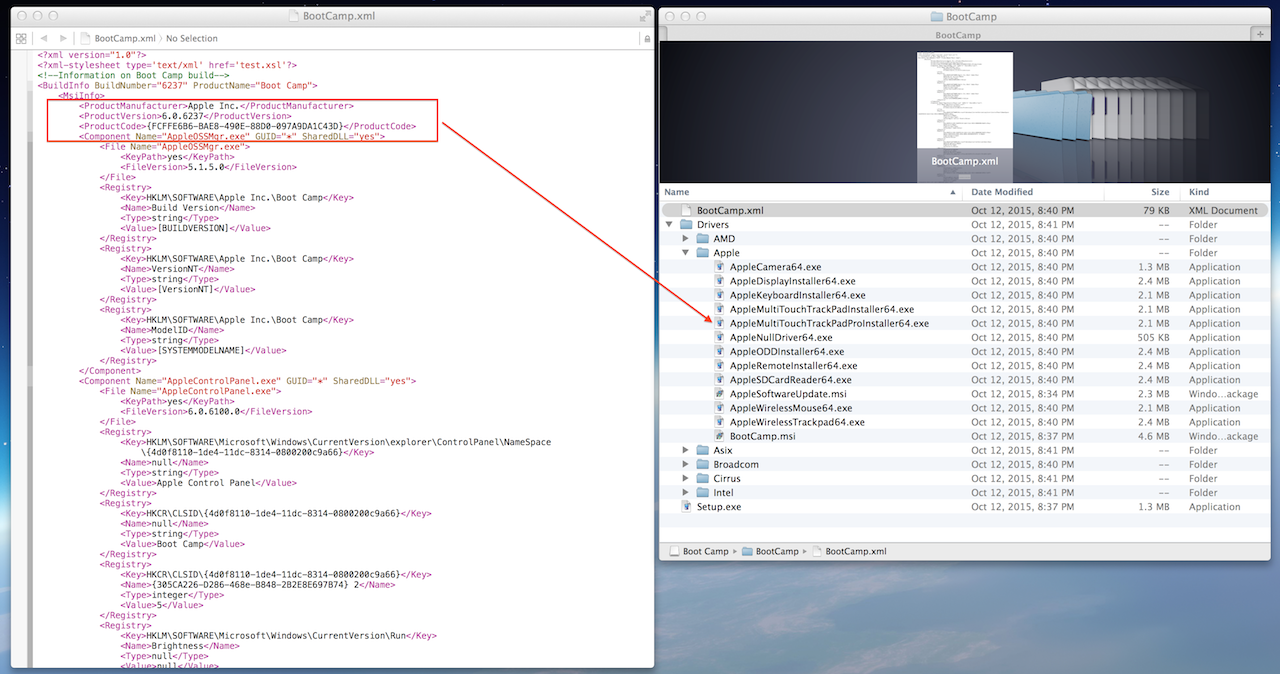Click the BootCamp.msi installer package icon
The width and height of the screenshot is (1280, 674).
719,436
